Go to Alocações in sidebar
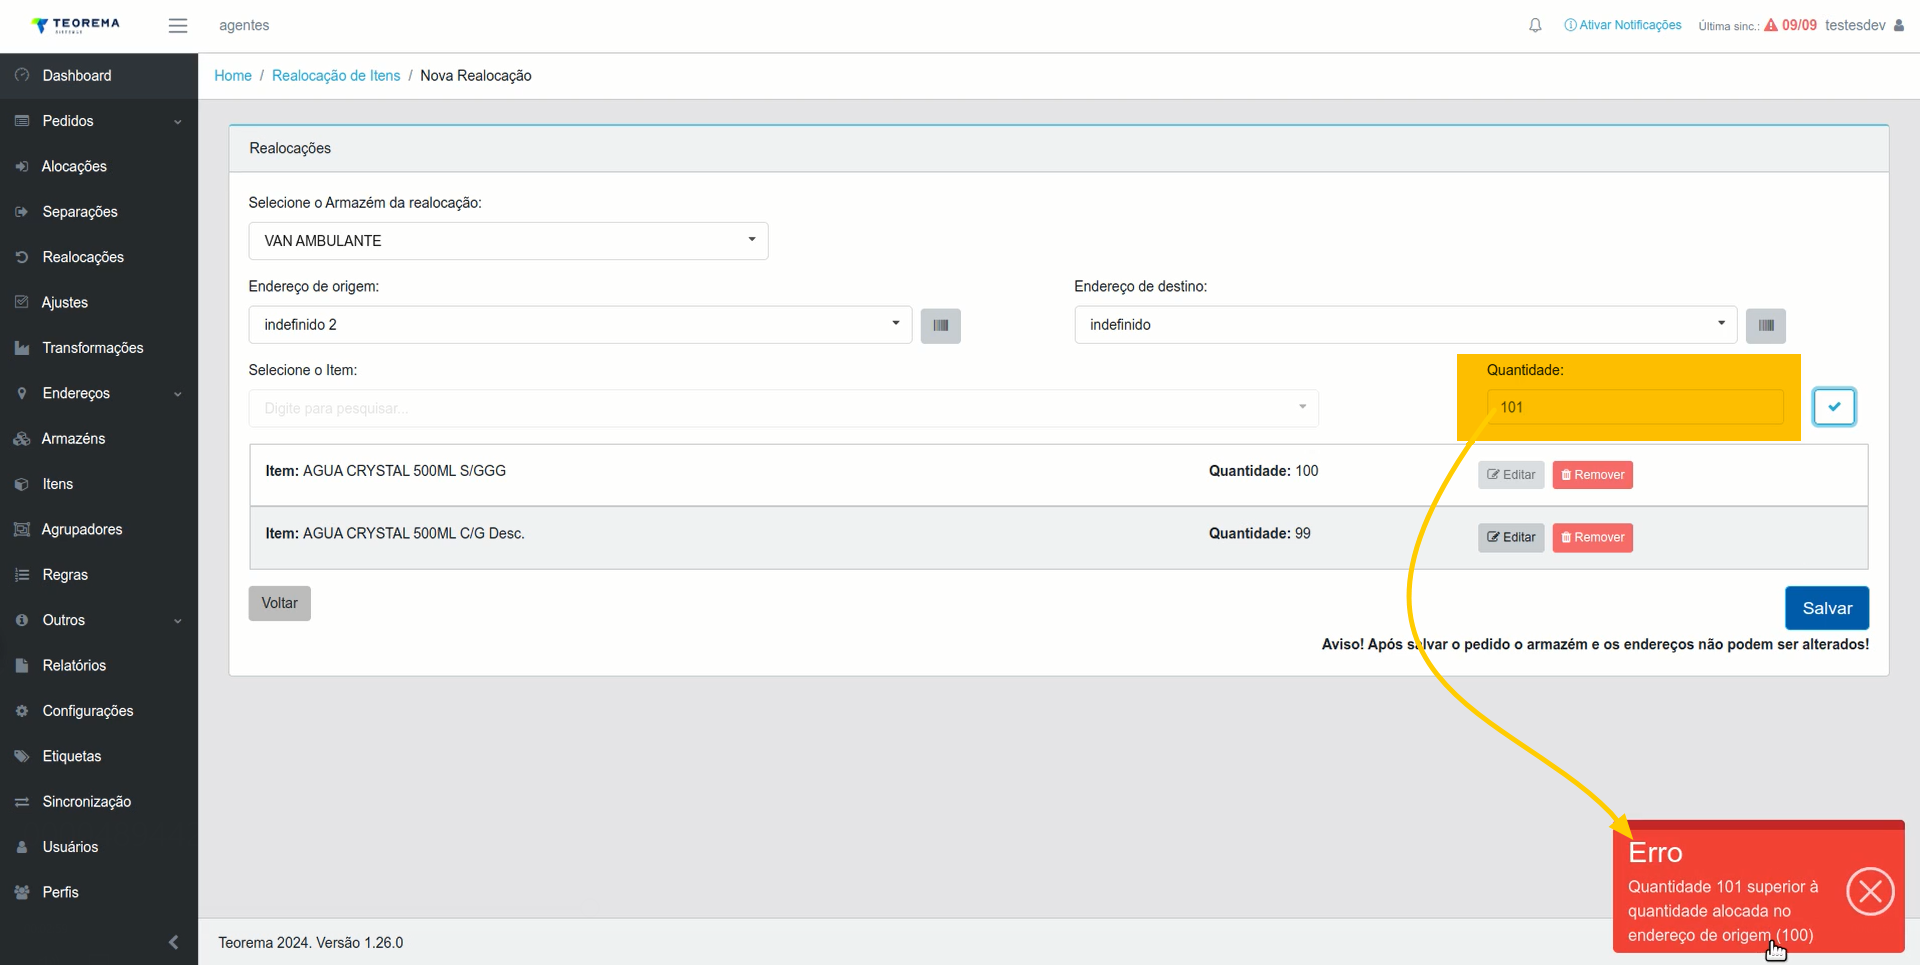Viewport: 1920px width, 965px height. point(99,166)
